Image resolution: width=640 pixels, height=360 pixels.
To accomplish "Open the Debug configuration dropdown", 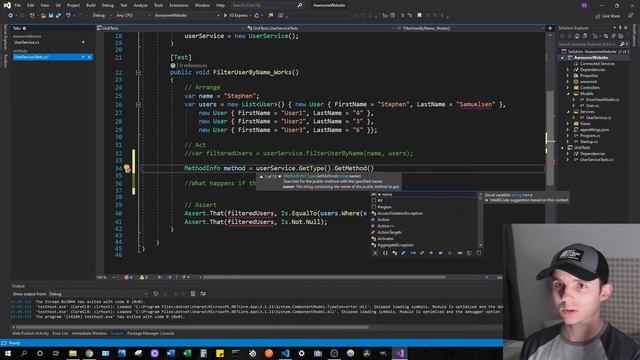I will point(102,16).
